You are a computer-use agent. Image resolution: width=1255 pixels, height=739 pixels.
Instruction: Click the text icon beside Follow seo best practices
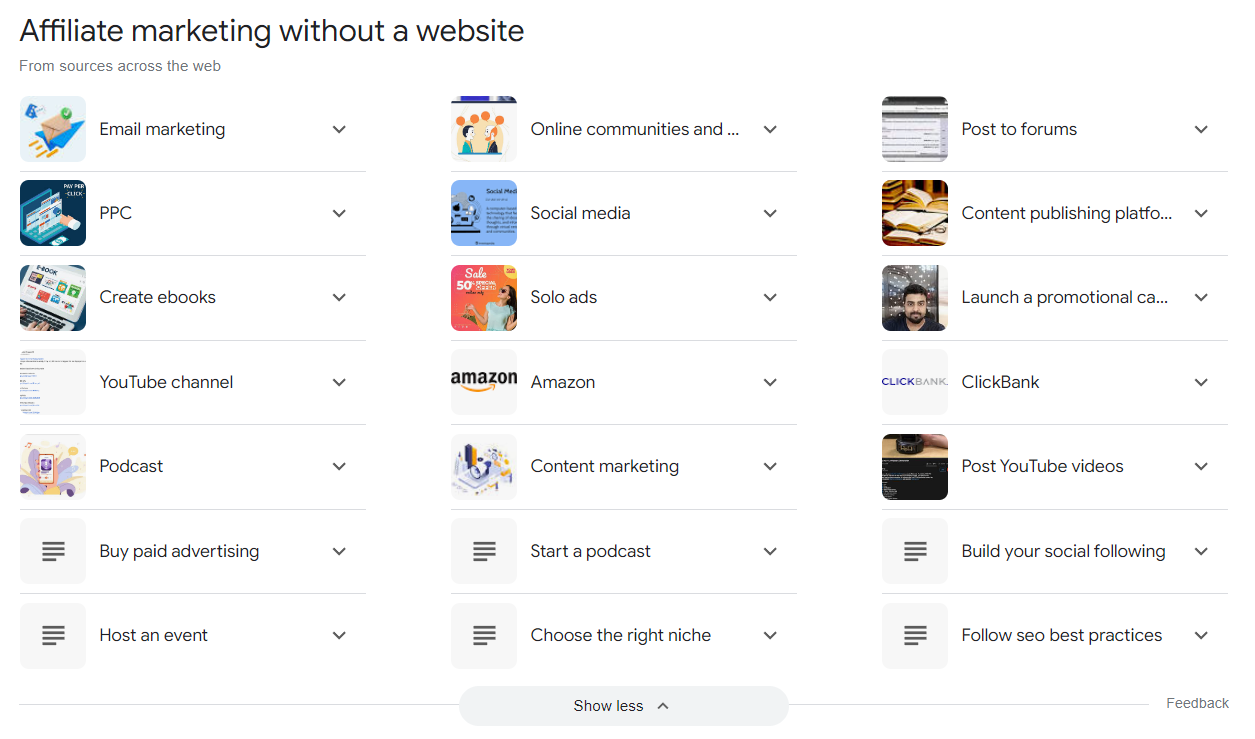pos(915,635)
